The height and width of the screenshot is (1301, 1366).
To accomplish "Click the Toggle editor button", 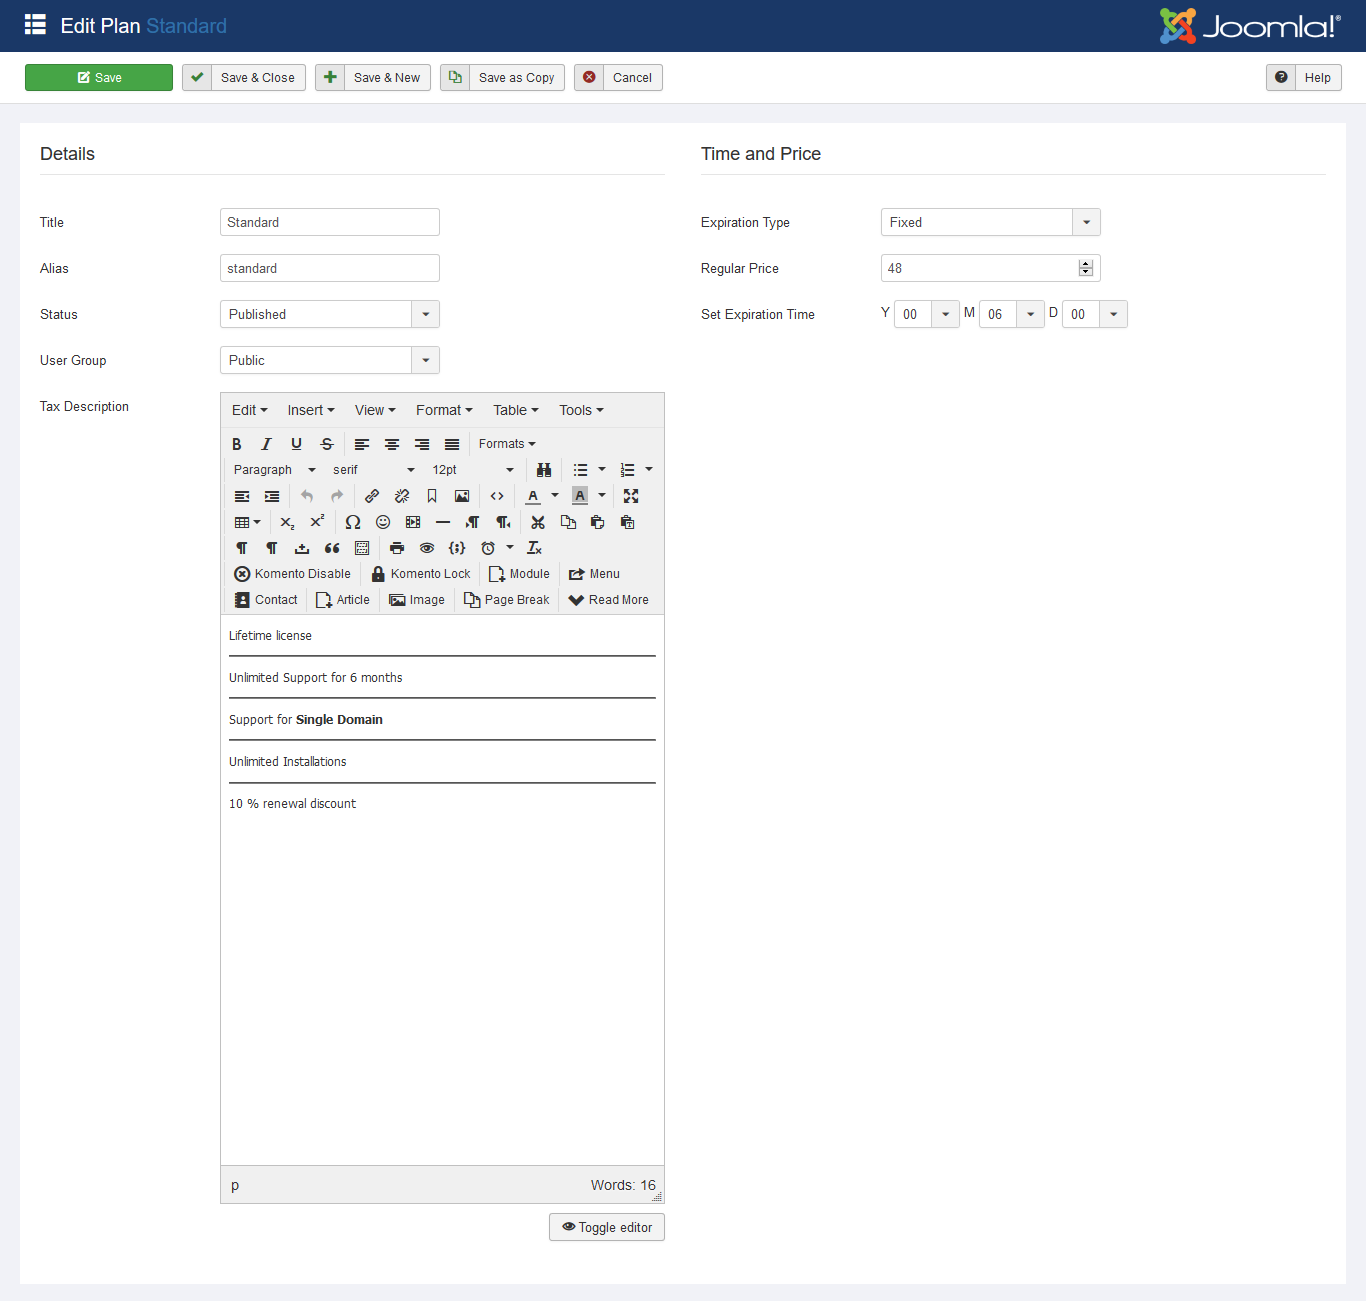I will [607, 1227].
